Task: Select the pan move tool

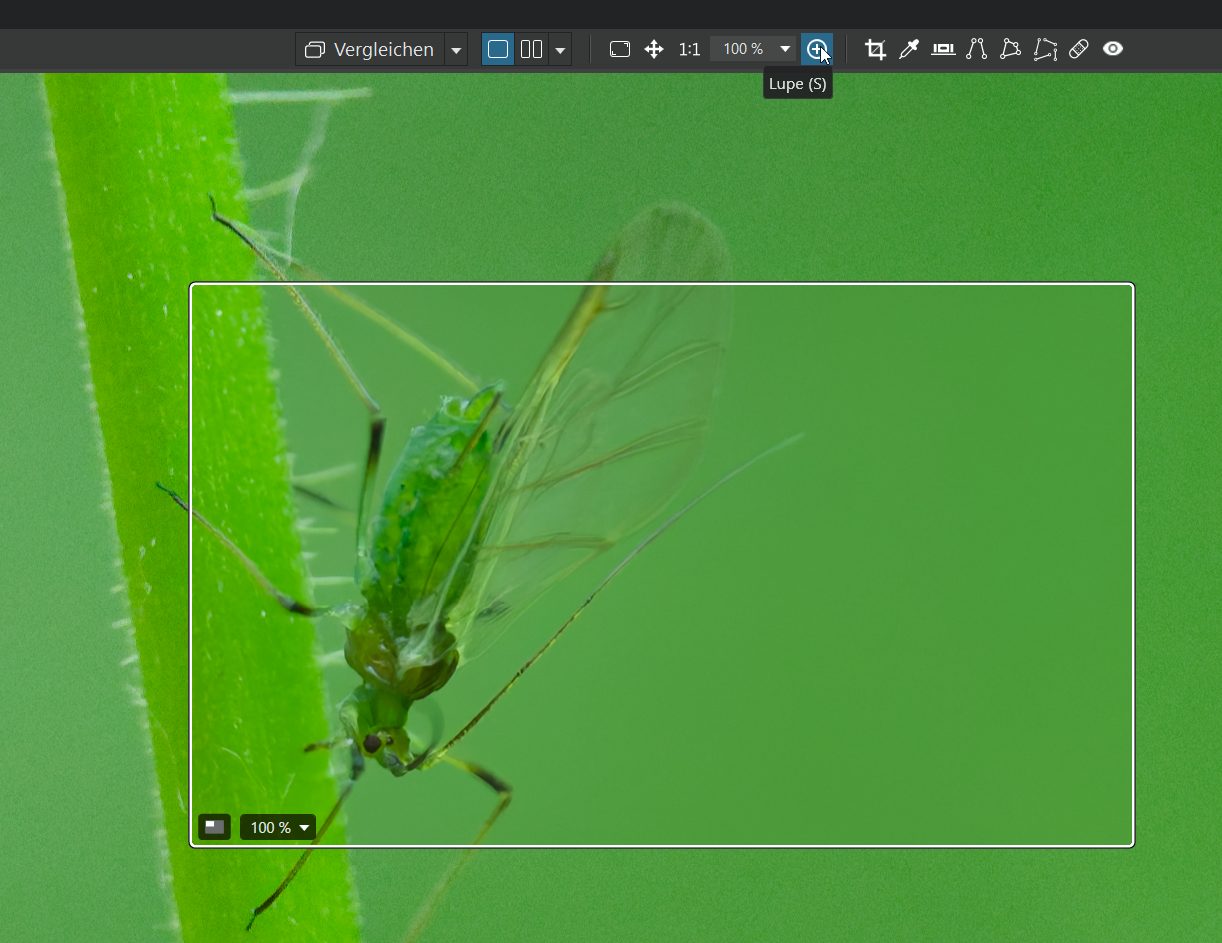Action: (654, 49)
